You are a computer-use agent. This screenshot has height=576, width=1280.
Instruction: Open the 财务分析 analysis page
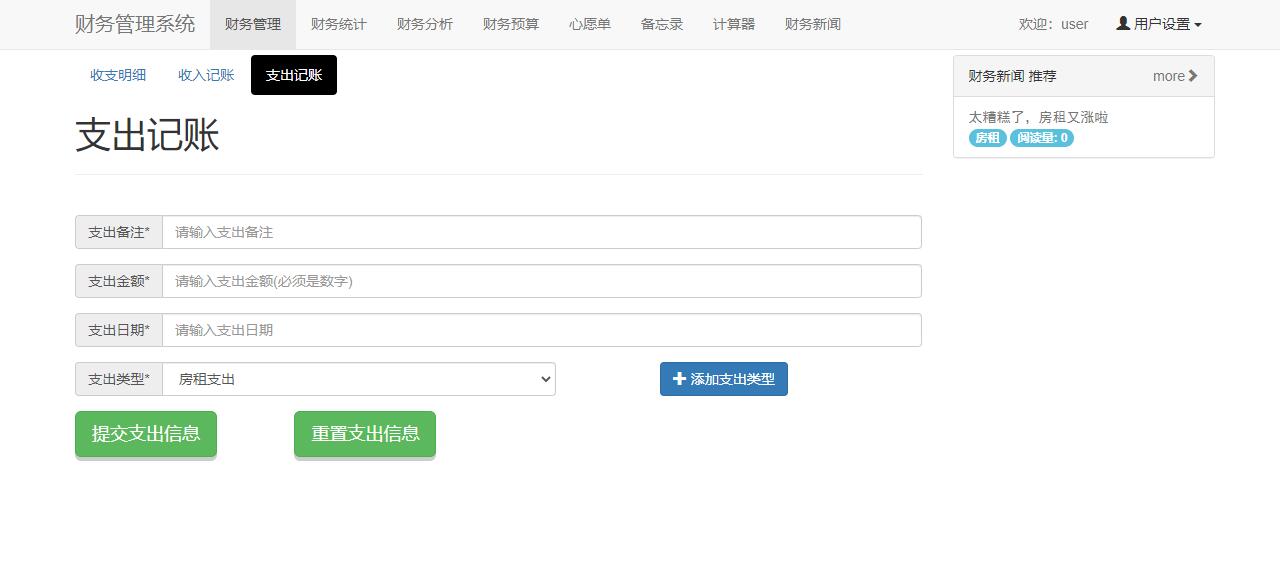[424, 24]
